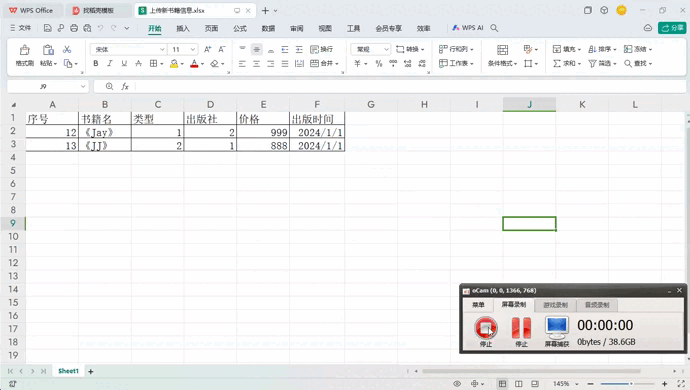Expand the quick access toolbar customize chevron
This screenshot has height=390, width=690.
tap(127, 28)
